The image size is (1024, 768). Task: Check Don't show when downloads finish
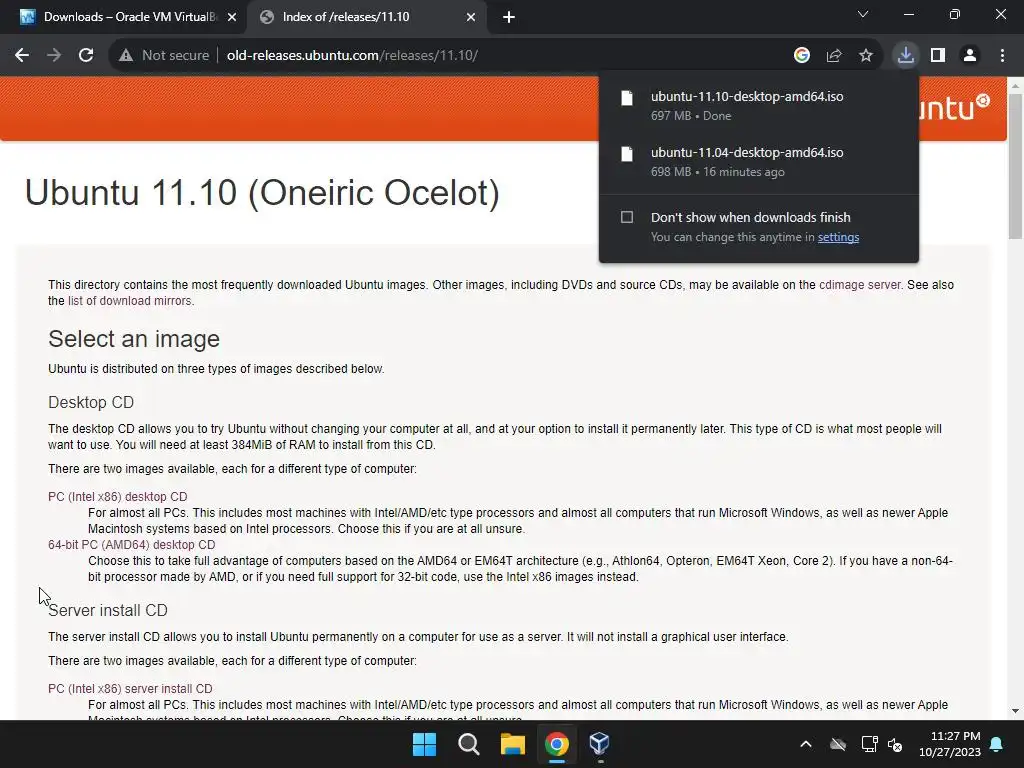(x=627, y=217)
